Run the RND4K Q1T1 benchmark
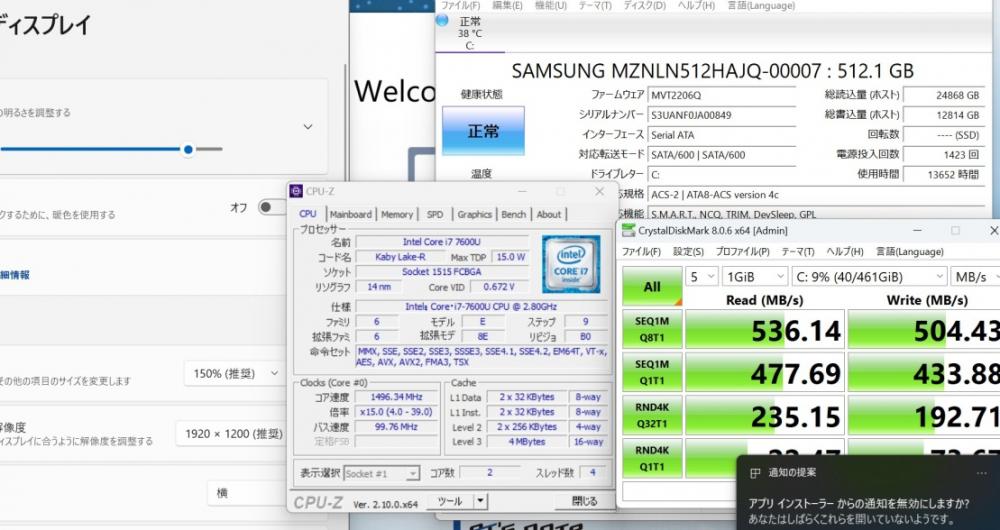 (652, 458)
